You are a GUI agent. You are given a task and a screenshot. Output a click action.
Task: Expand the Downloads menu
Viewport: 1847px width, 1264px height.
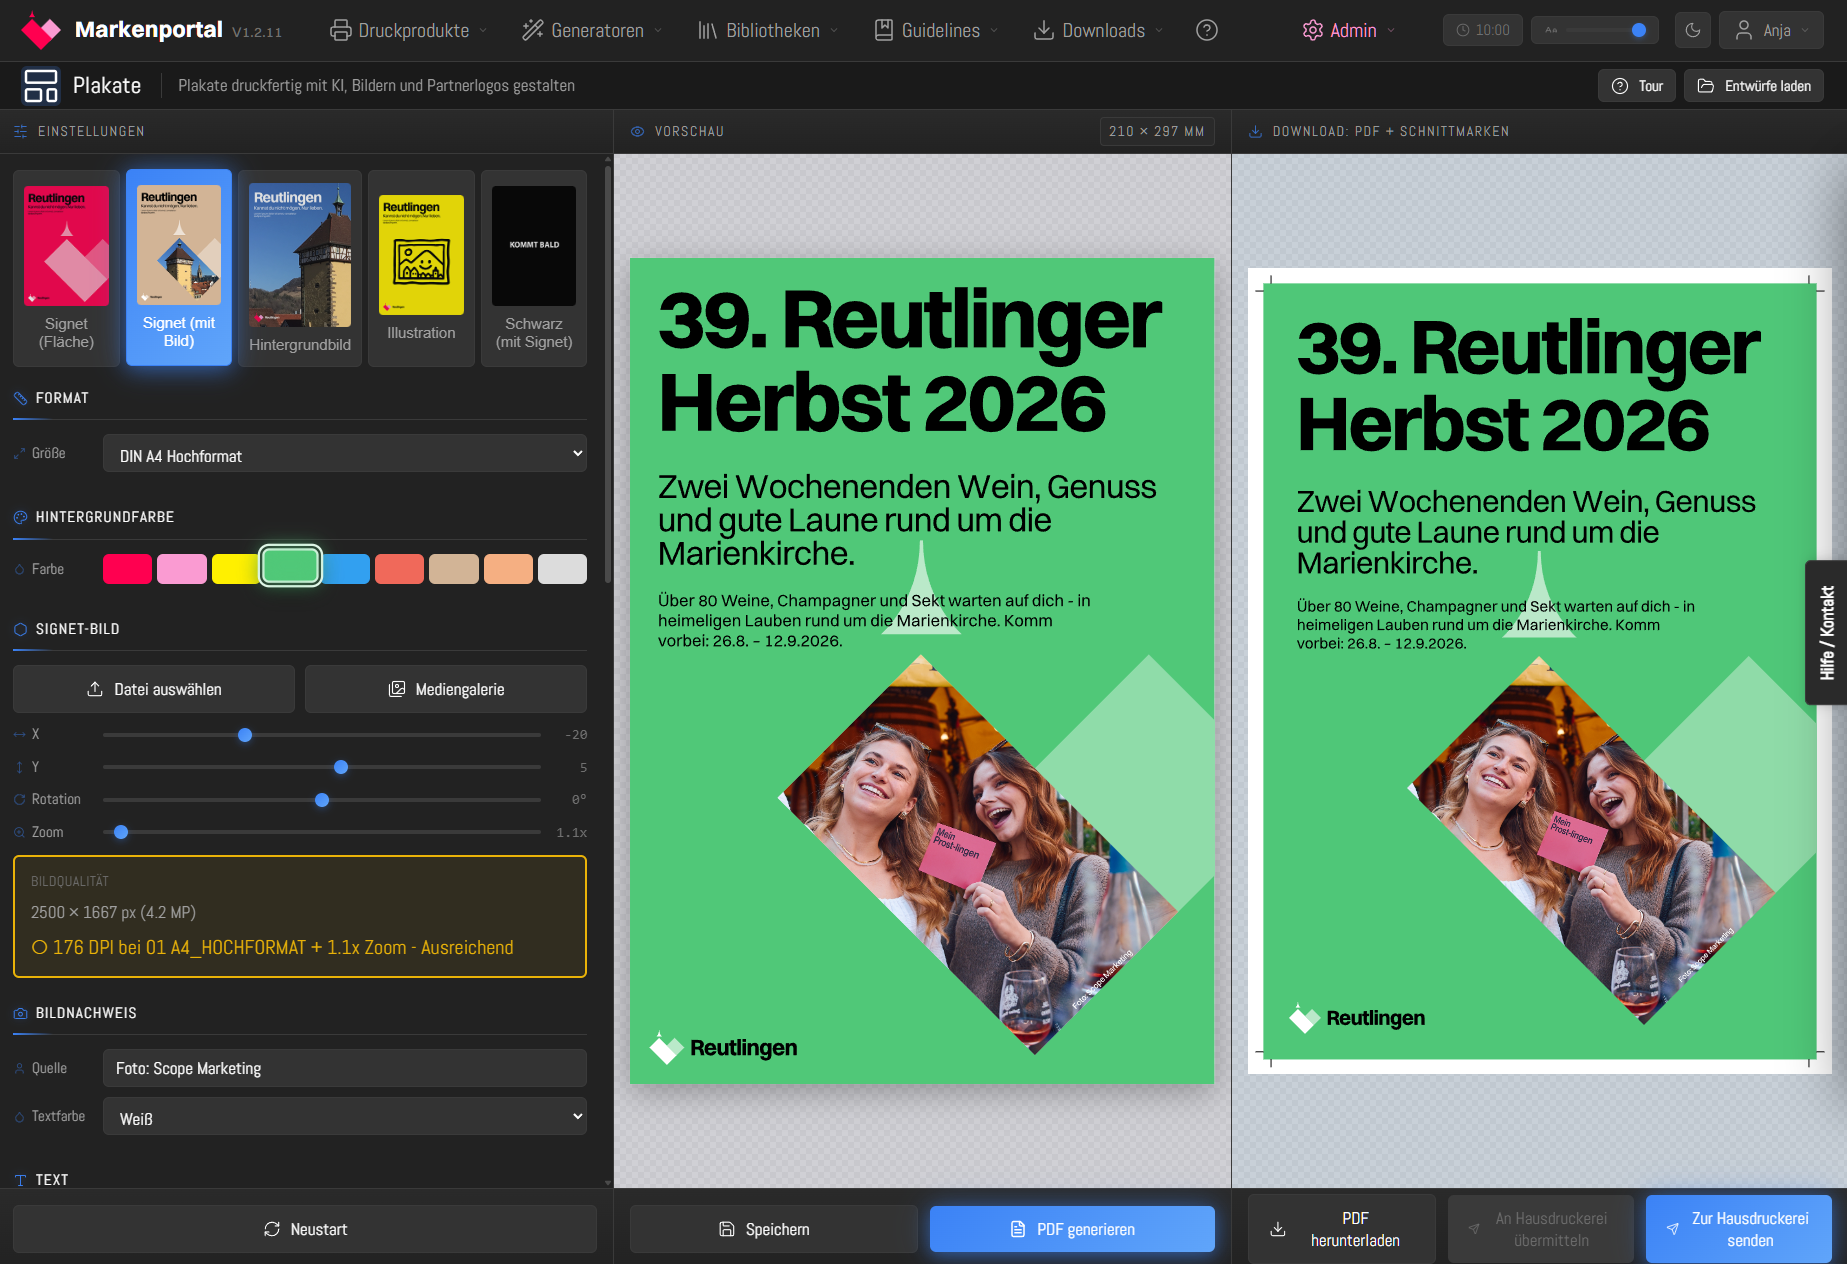(1098, 30)
